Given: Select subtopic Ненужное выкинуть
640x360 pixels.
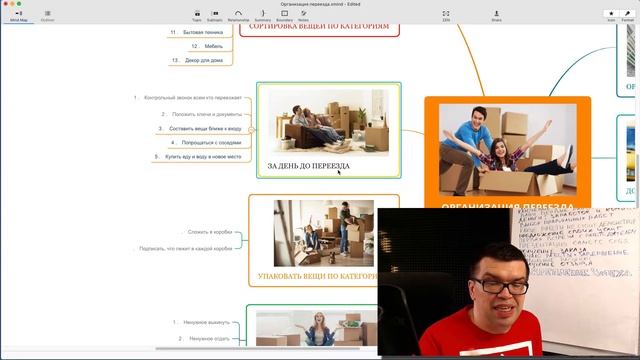Looking at the screenshot, I should [x=207, y=322].
